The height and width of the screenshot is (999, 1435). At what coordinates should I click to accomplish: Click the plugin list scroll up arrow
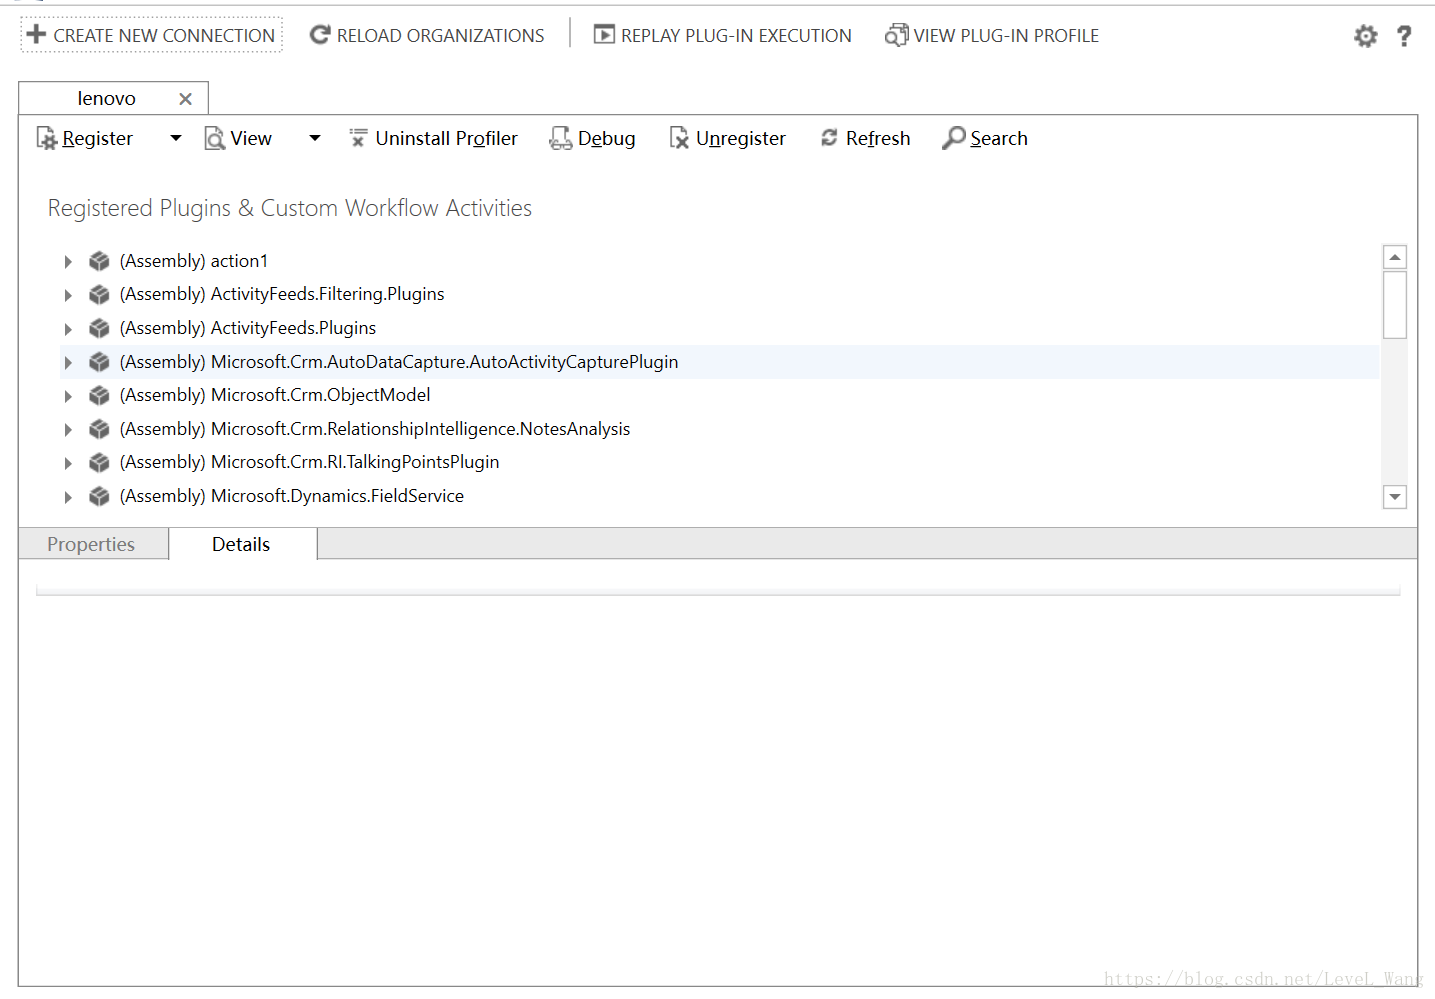click(x=1395, y=257)
